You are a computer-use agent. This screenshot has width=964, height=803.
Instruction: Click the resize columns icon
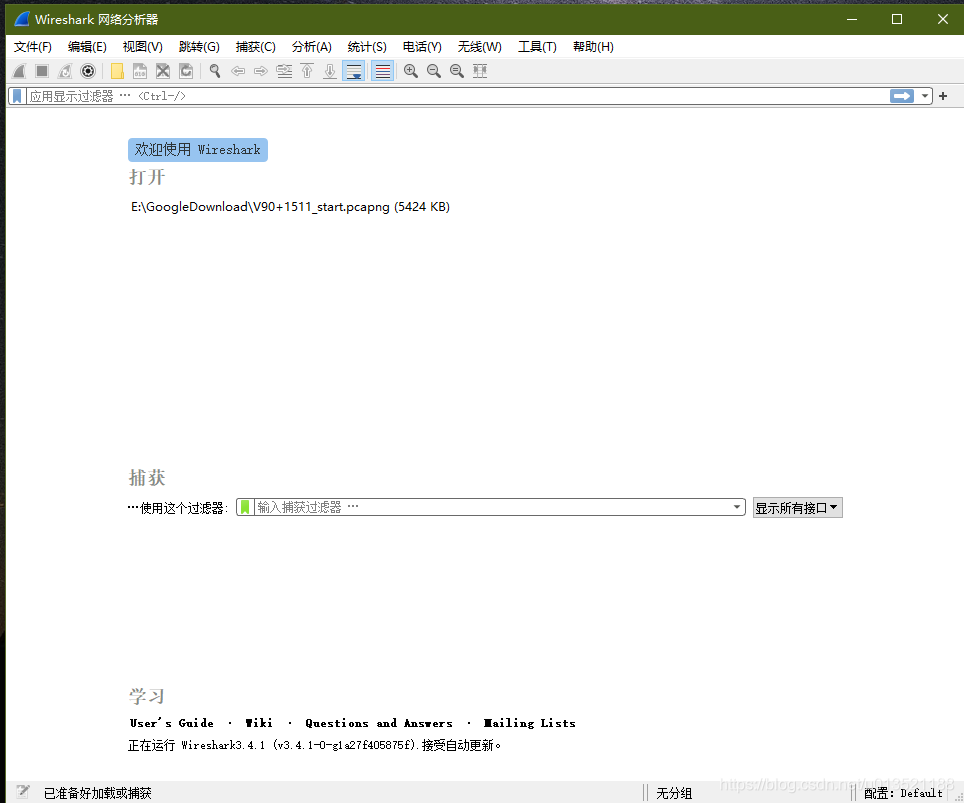tap(480, 71)
